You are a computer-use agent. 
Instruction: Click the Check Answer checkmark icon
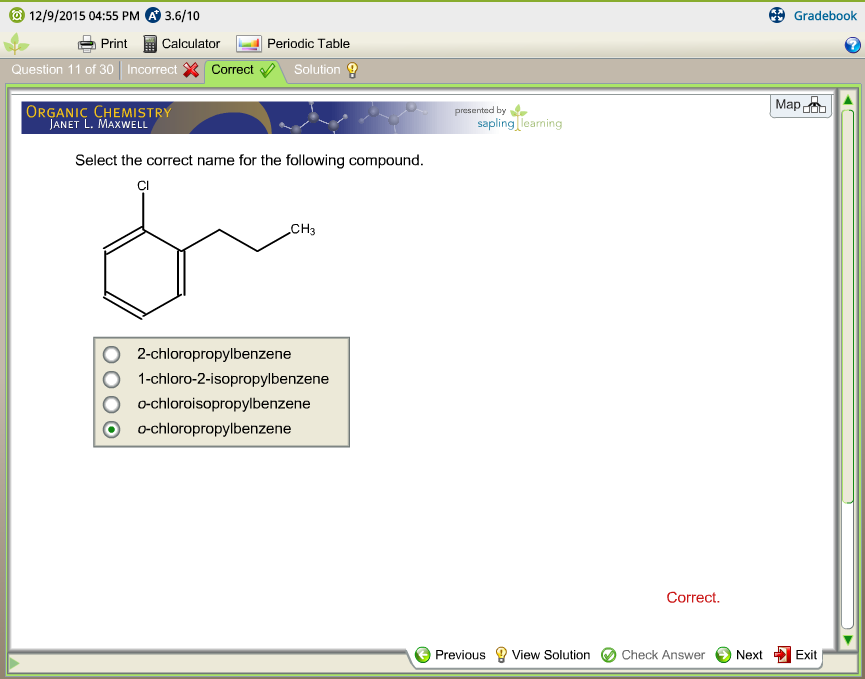pos(608,655)
